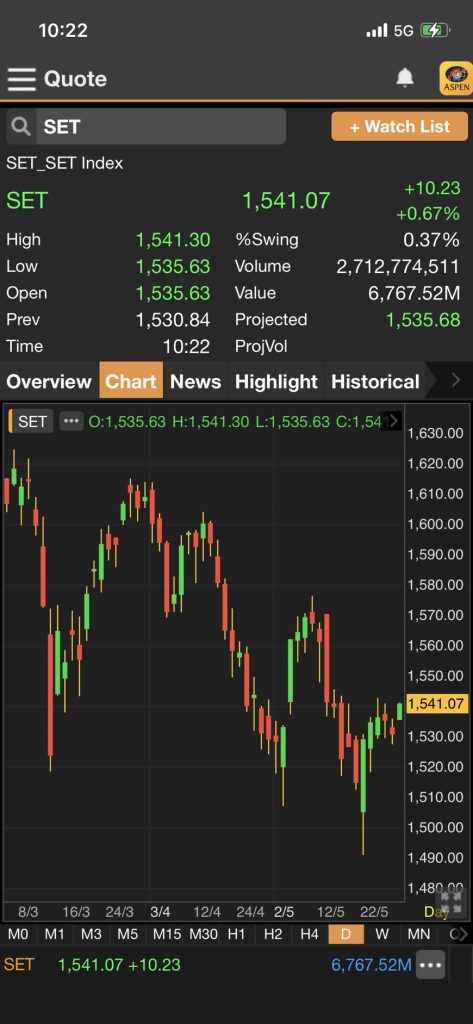The width and height of the screenshot is (473, 1024).
Task: Select the W weekly timeframe
Action: [x=382, y=935]
